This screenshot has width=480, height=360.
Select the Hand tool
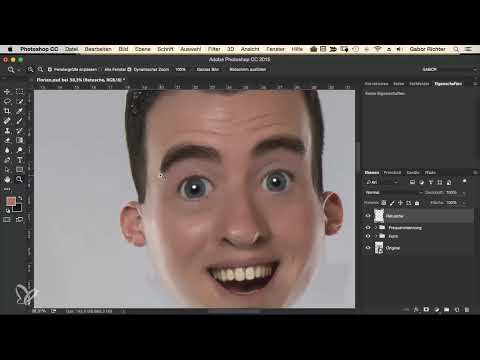pyautogui.click(x=7, y=179)
